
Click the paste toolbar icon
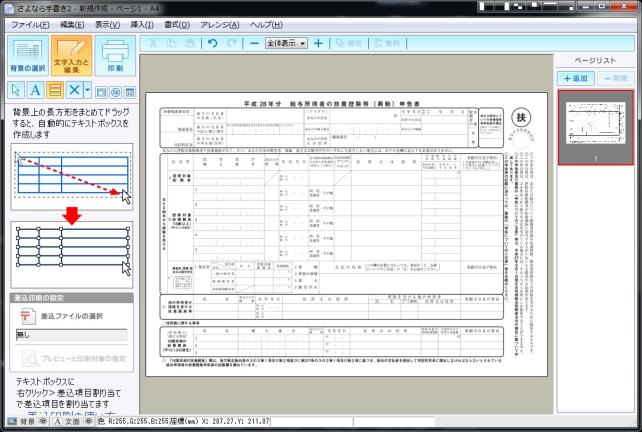(x=190, y=43)
